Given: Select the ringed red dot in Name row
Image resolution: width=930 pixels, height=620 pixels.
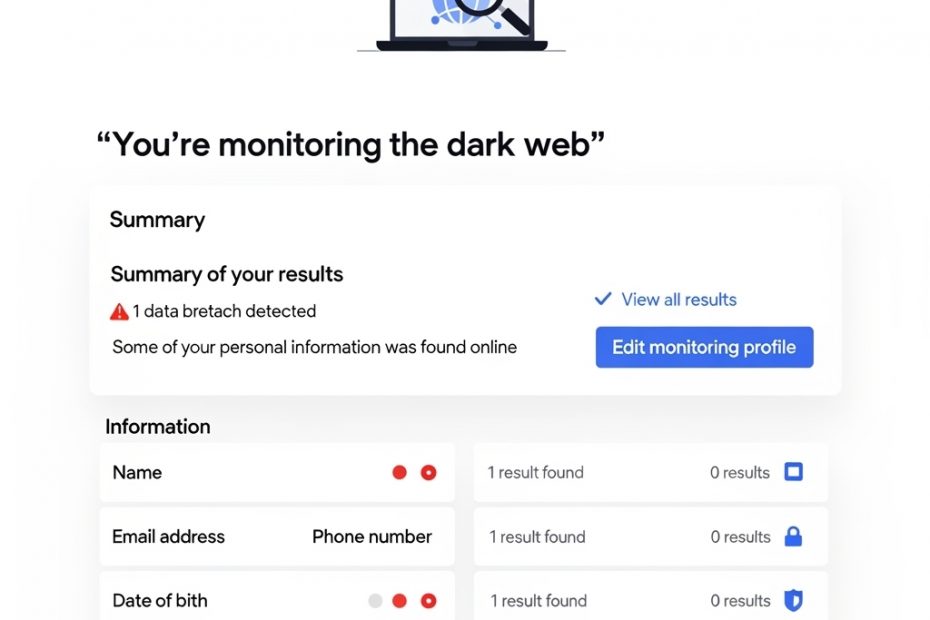Looking at the screenshot, I should tap(429, 473).
